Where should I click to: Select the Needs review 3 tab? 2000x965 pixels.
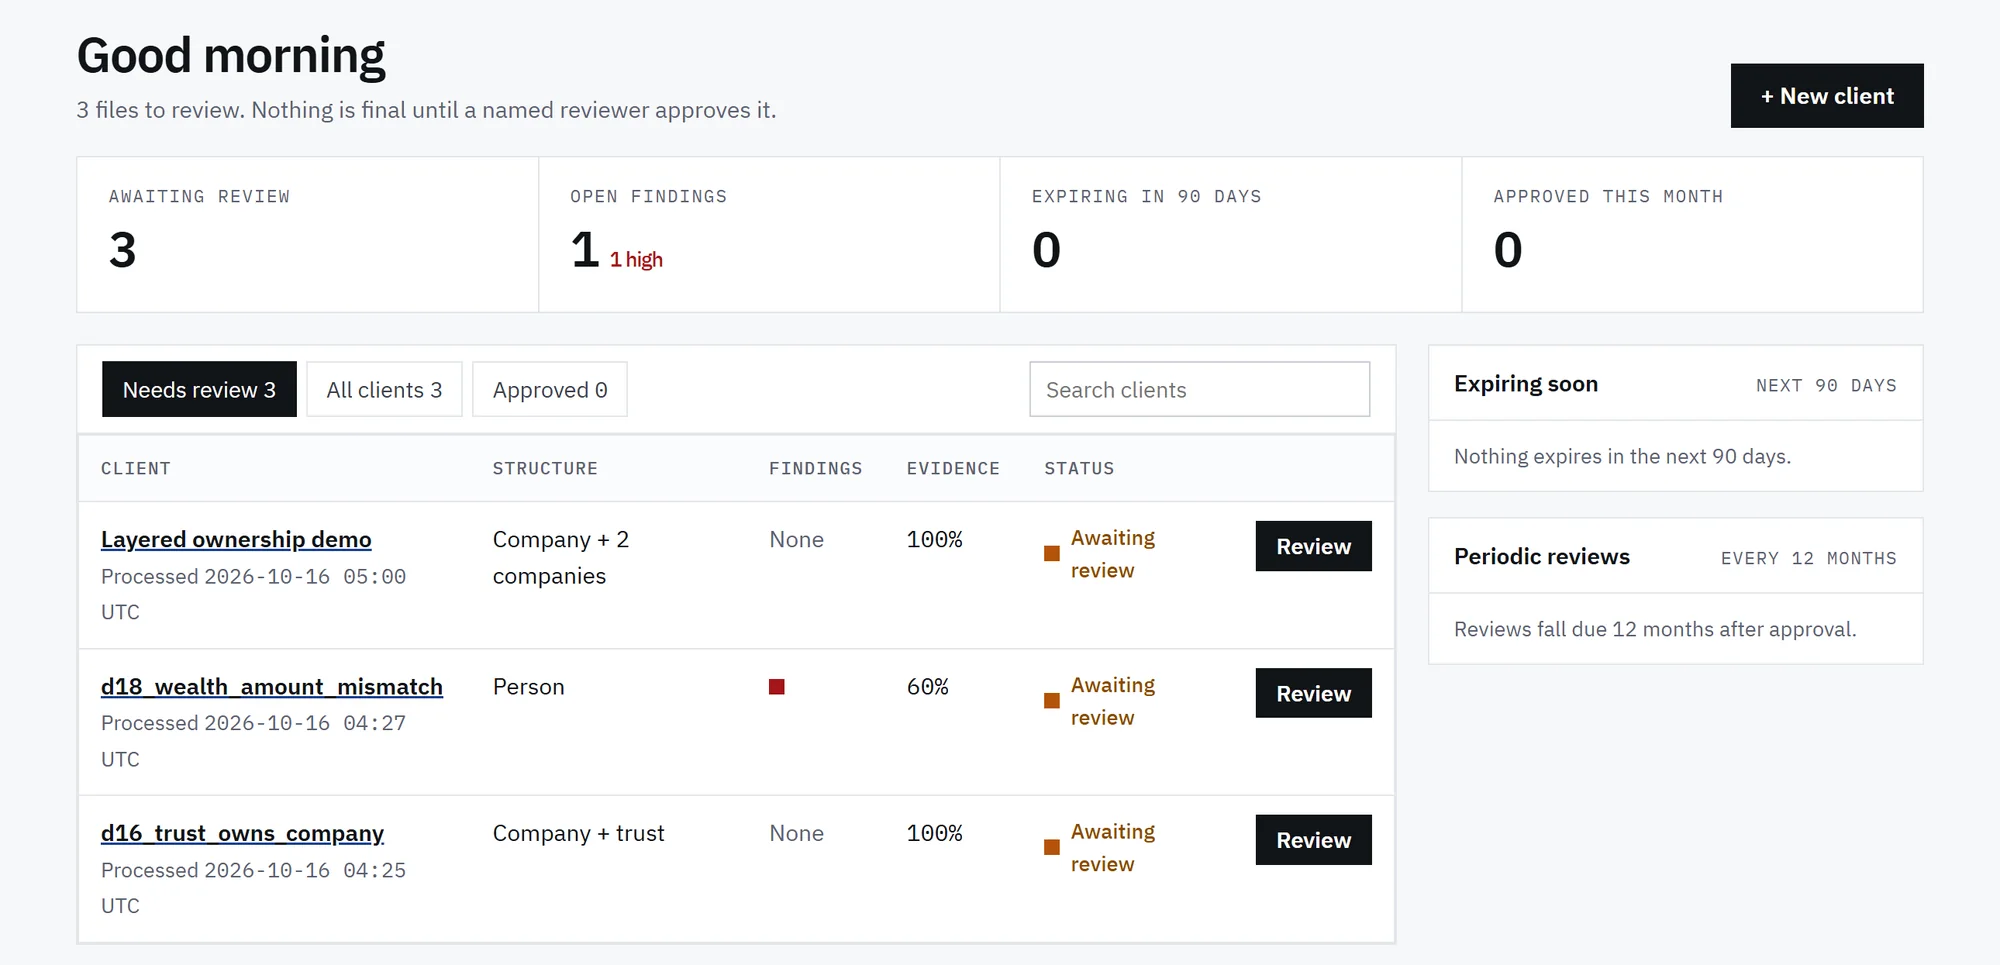click(x=199, y=389)
